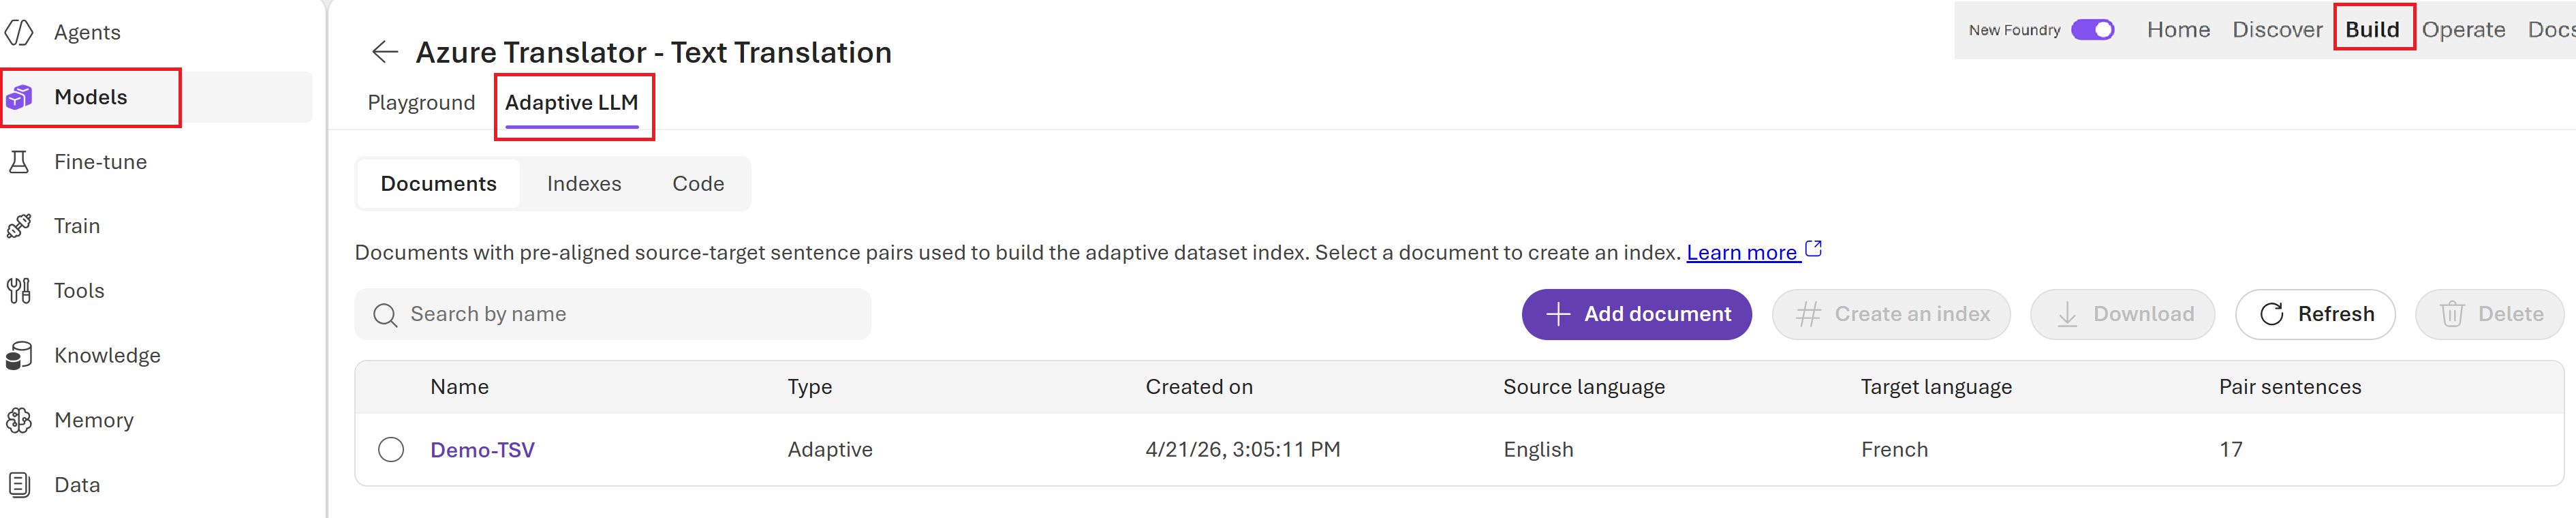2576x518 pixels.
Task: Click the Refresh button label
Action: (x=2336, y=315)
